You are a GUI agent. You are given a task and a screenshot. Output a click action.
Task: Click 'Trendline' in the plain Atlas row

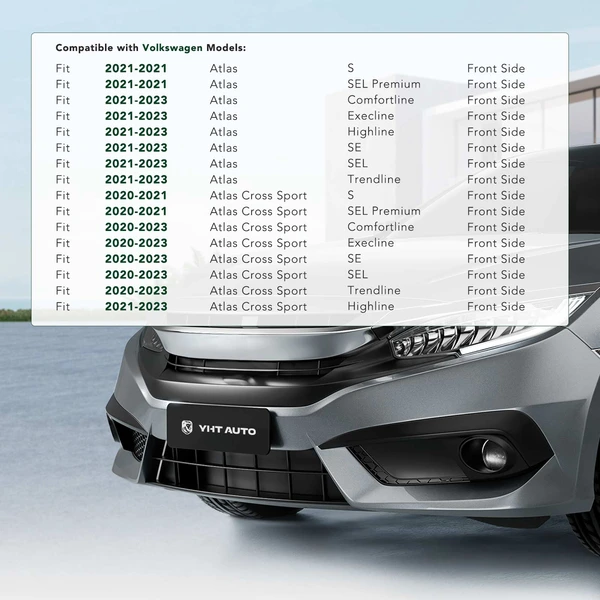tap(374, 179)
